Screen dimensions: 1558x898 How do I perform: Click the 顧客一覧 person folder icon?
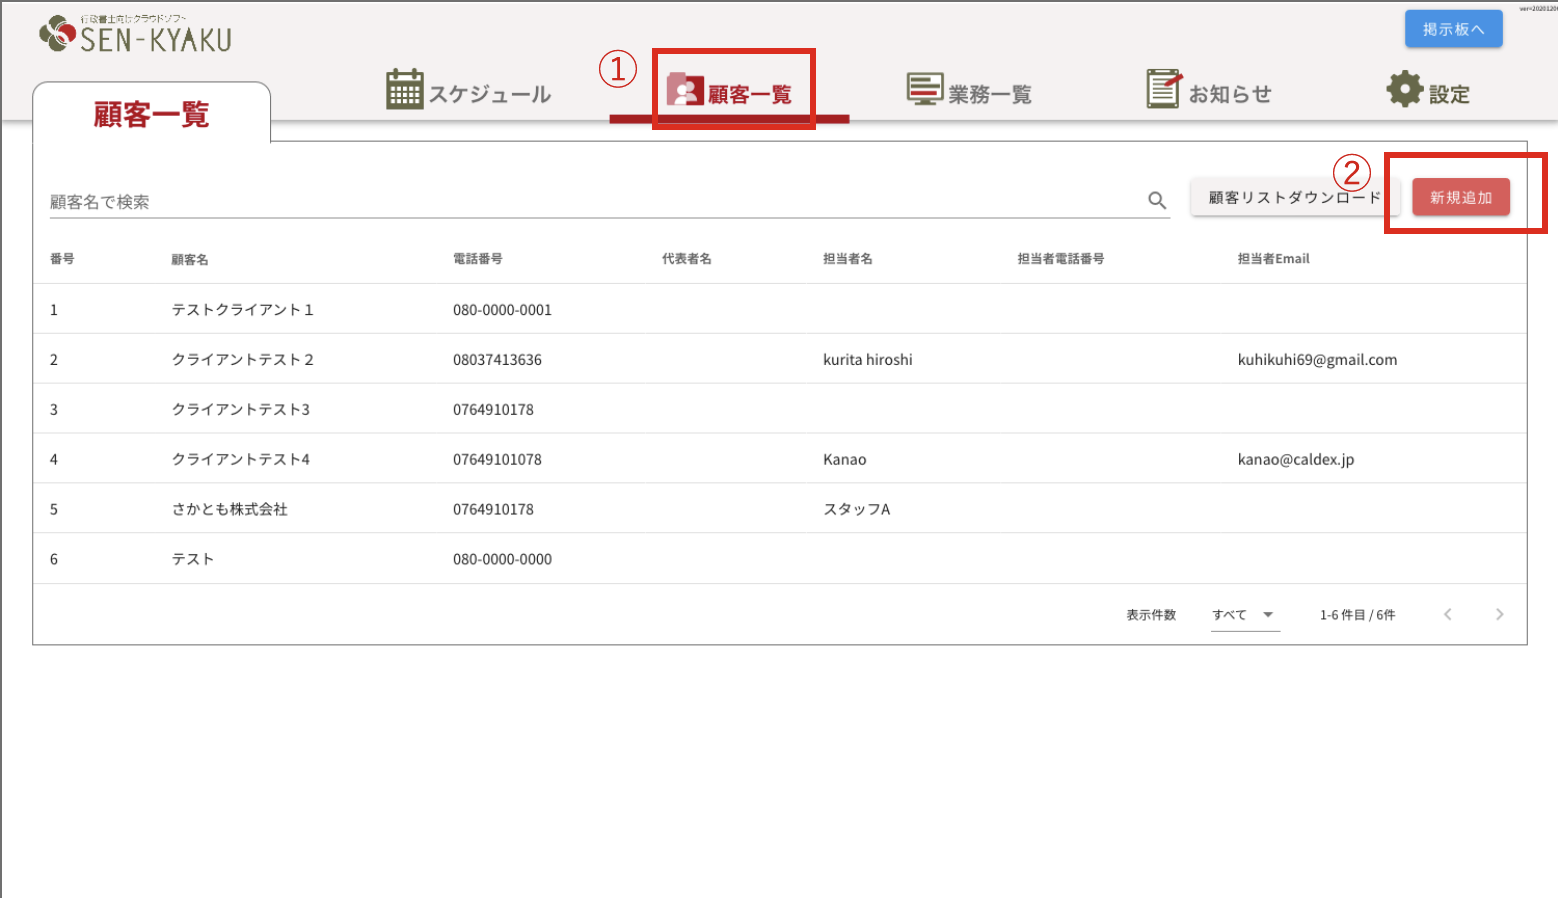click(x=685, y=90)
